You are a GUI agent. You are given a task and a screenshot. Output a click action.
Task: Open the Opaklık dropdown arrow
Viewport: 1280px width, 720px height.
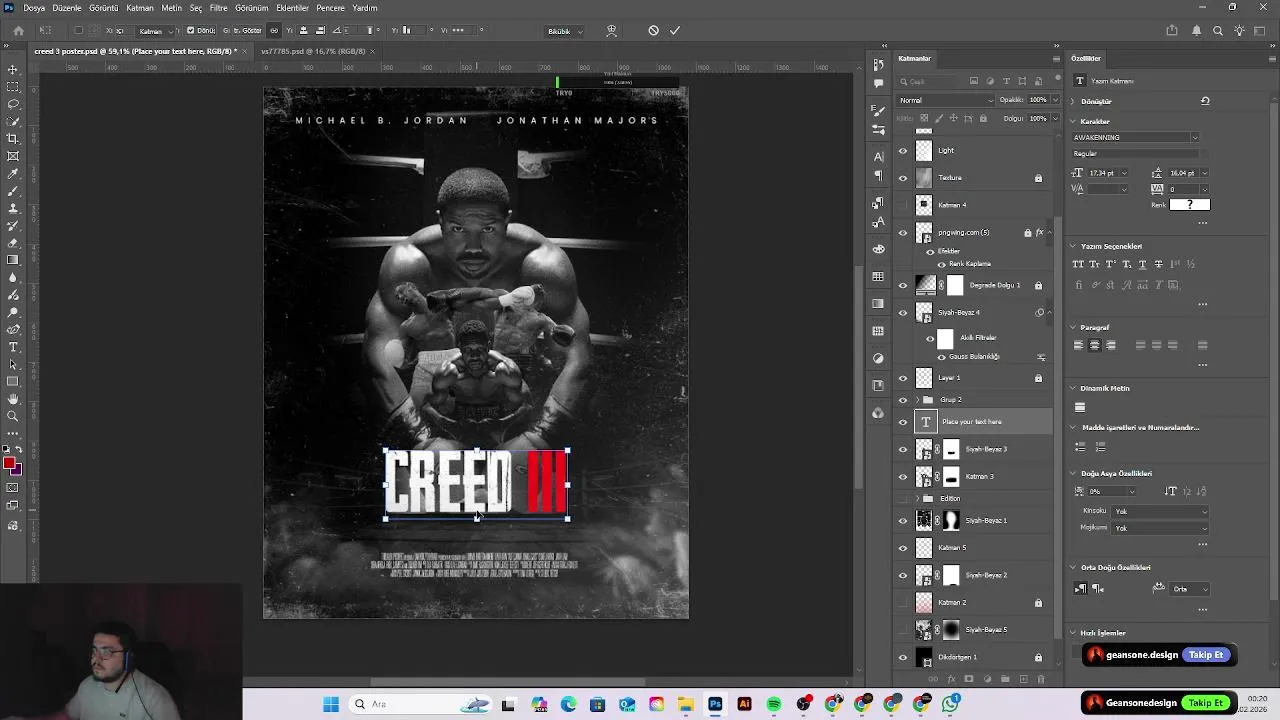tap(1054, 100)
